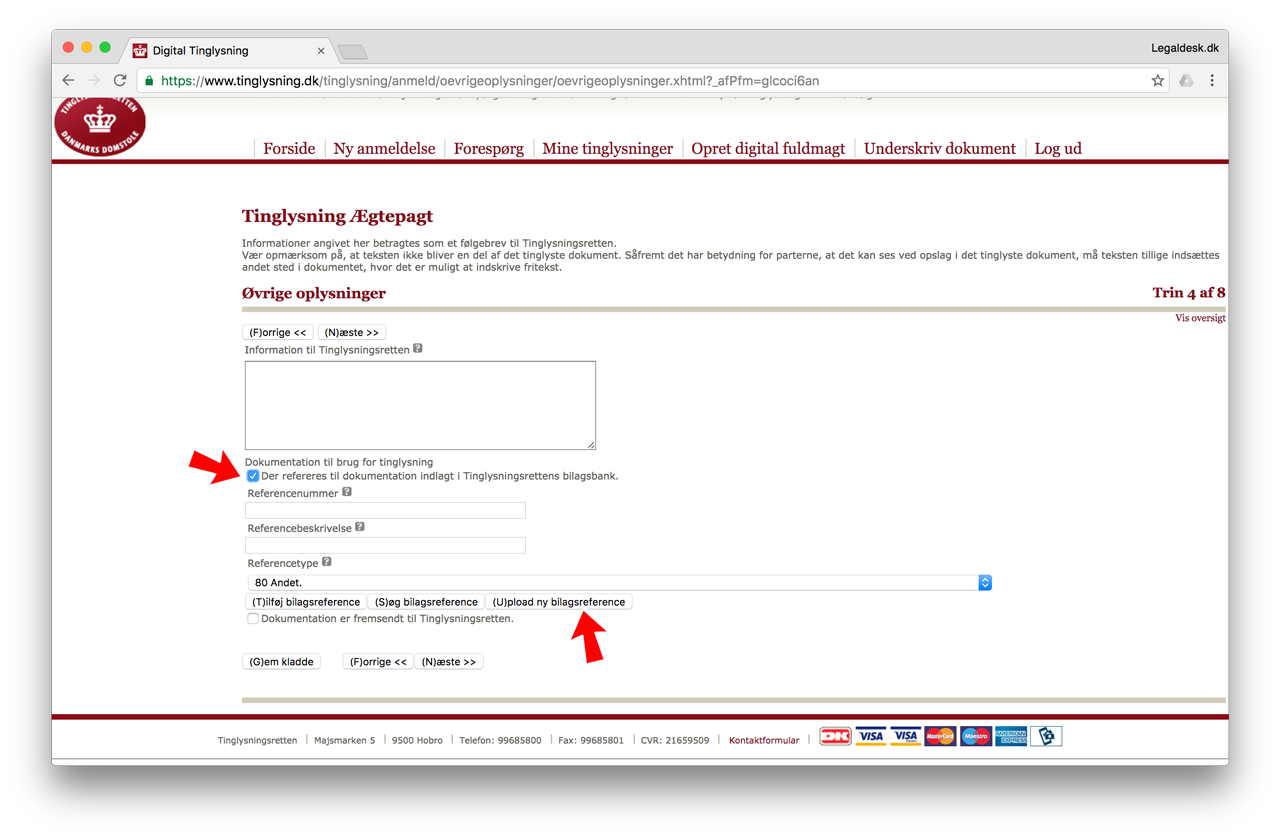
Task: Open Chrome three-dot menu
Action: click(x=1212, y=81)
